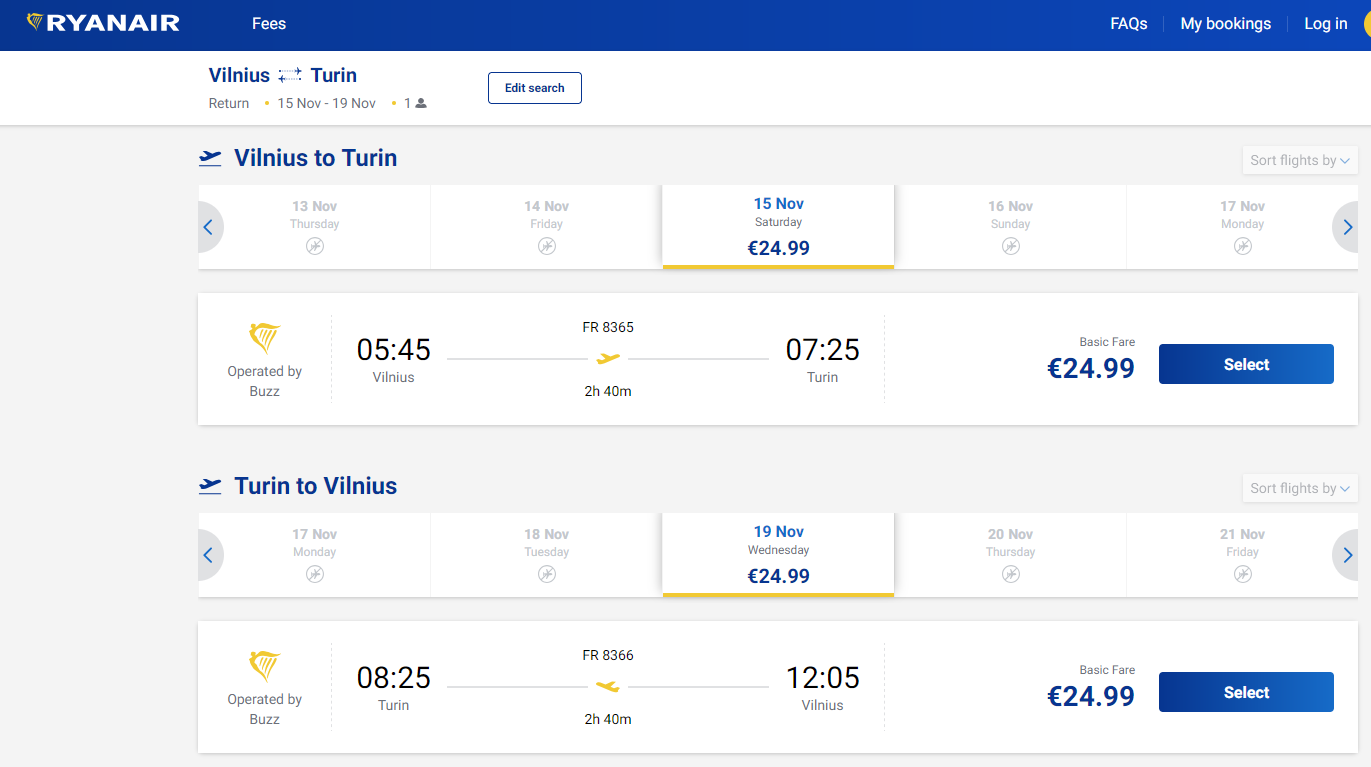Open the Fees menu item
The width and height of the screenshot is (1371, 767).
(269, 24)
